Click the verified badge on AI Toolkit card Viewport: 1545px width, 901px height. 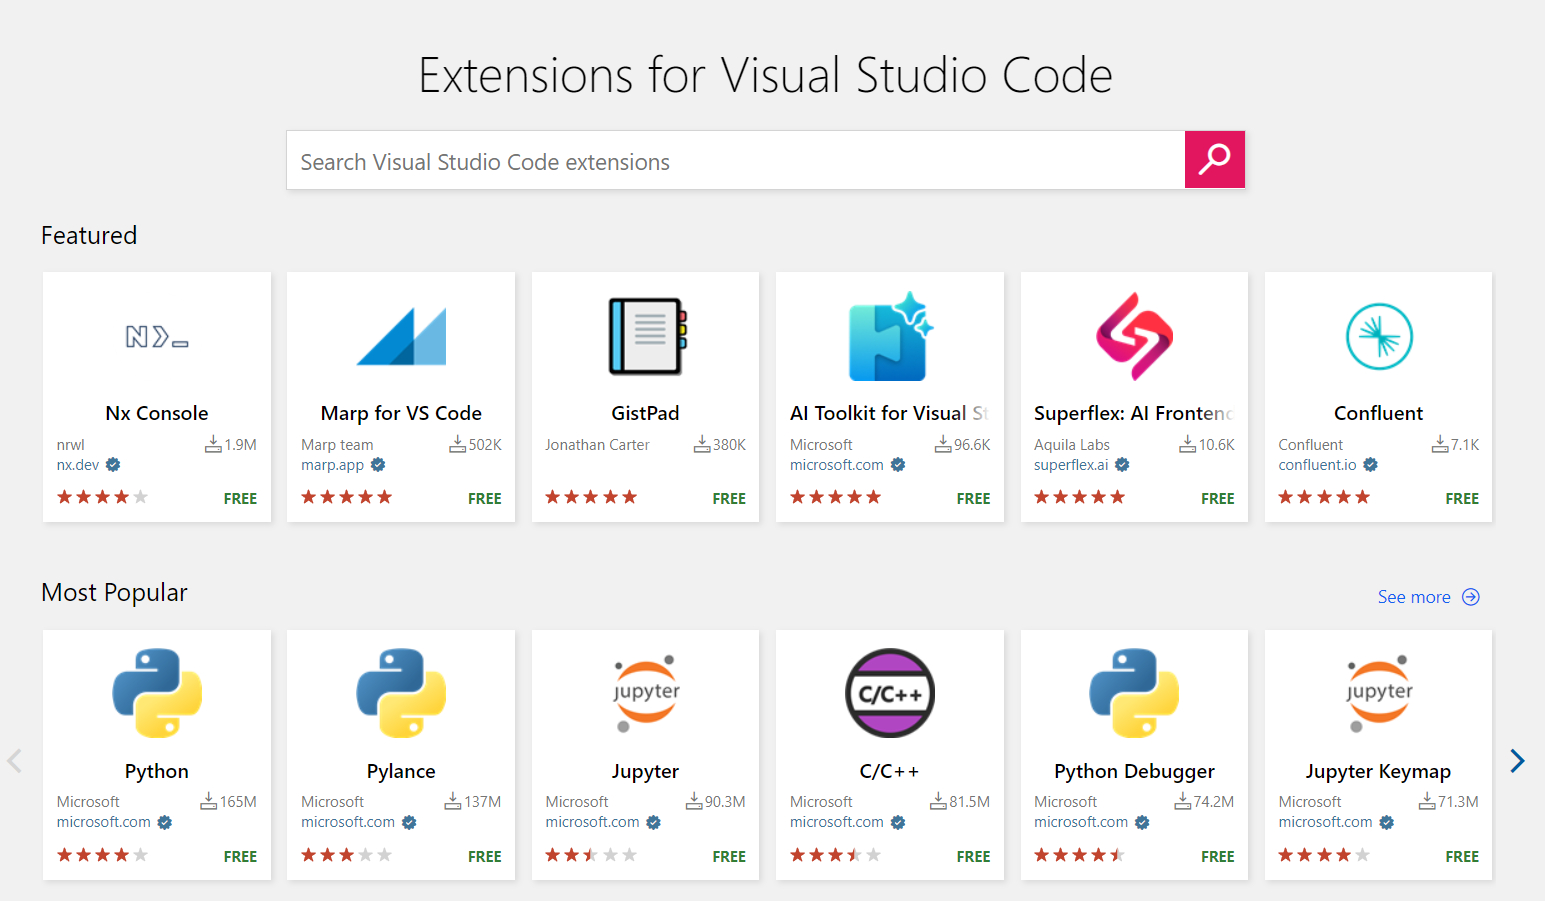tap(898, 465)
